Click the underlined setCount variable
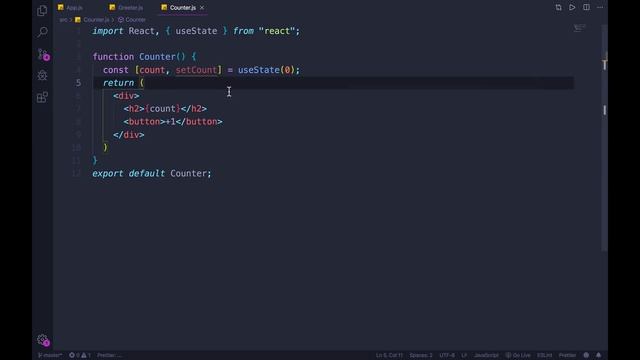 pyautogui.click(x=196, y=70)
